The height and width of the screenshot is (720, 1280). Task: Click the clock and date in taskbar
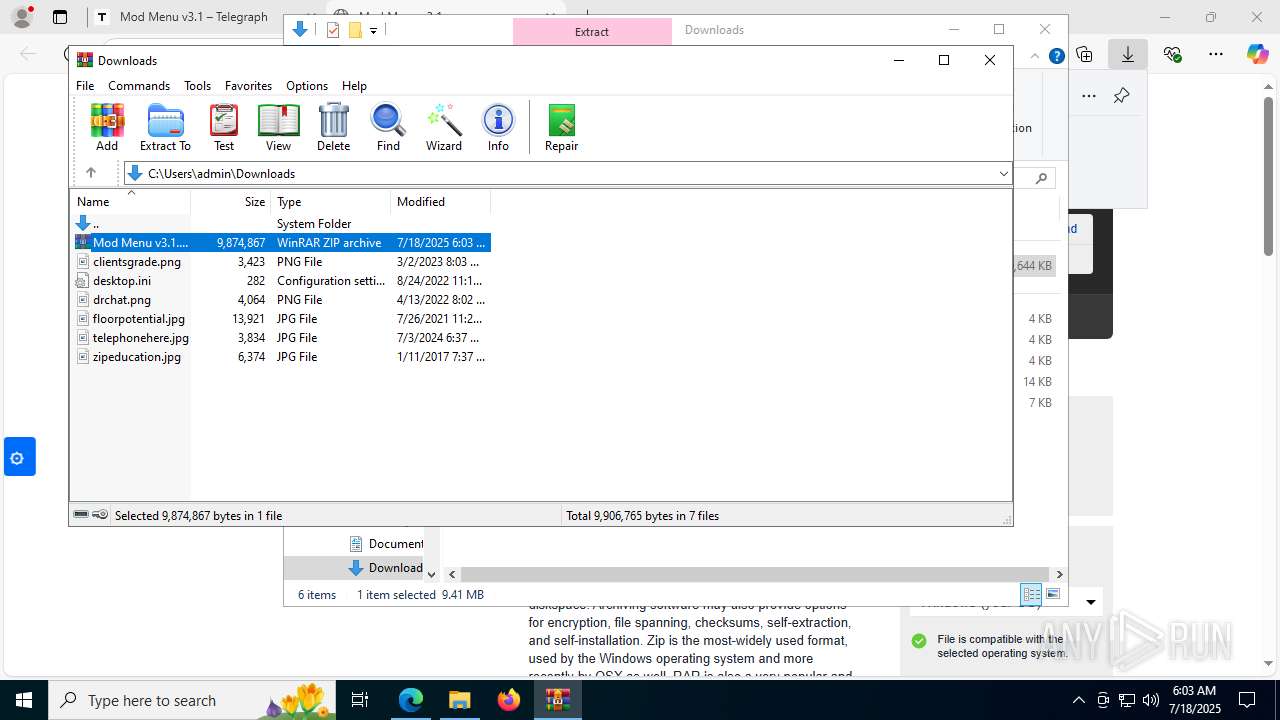(x=1194, y=700)
